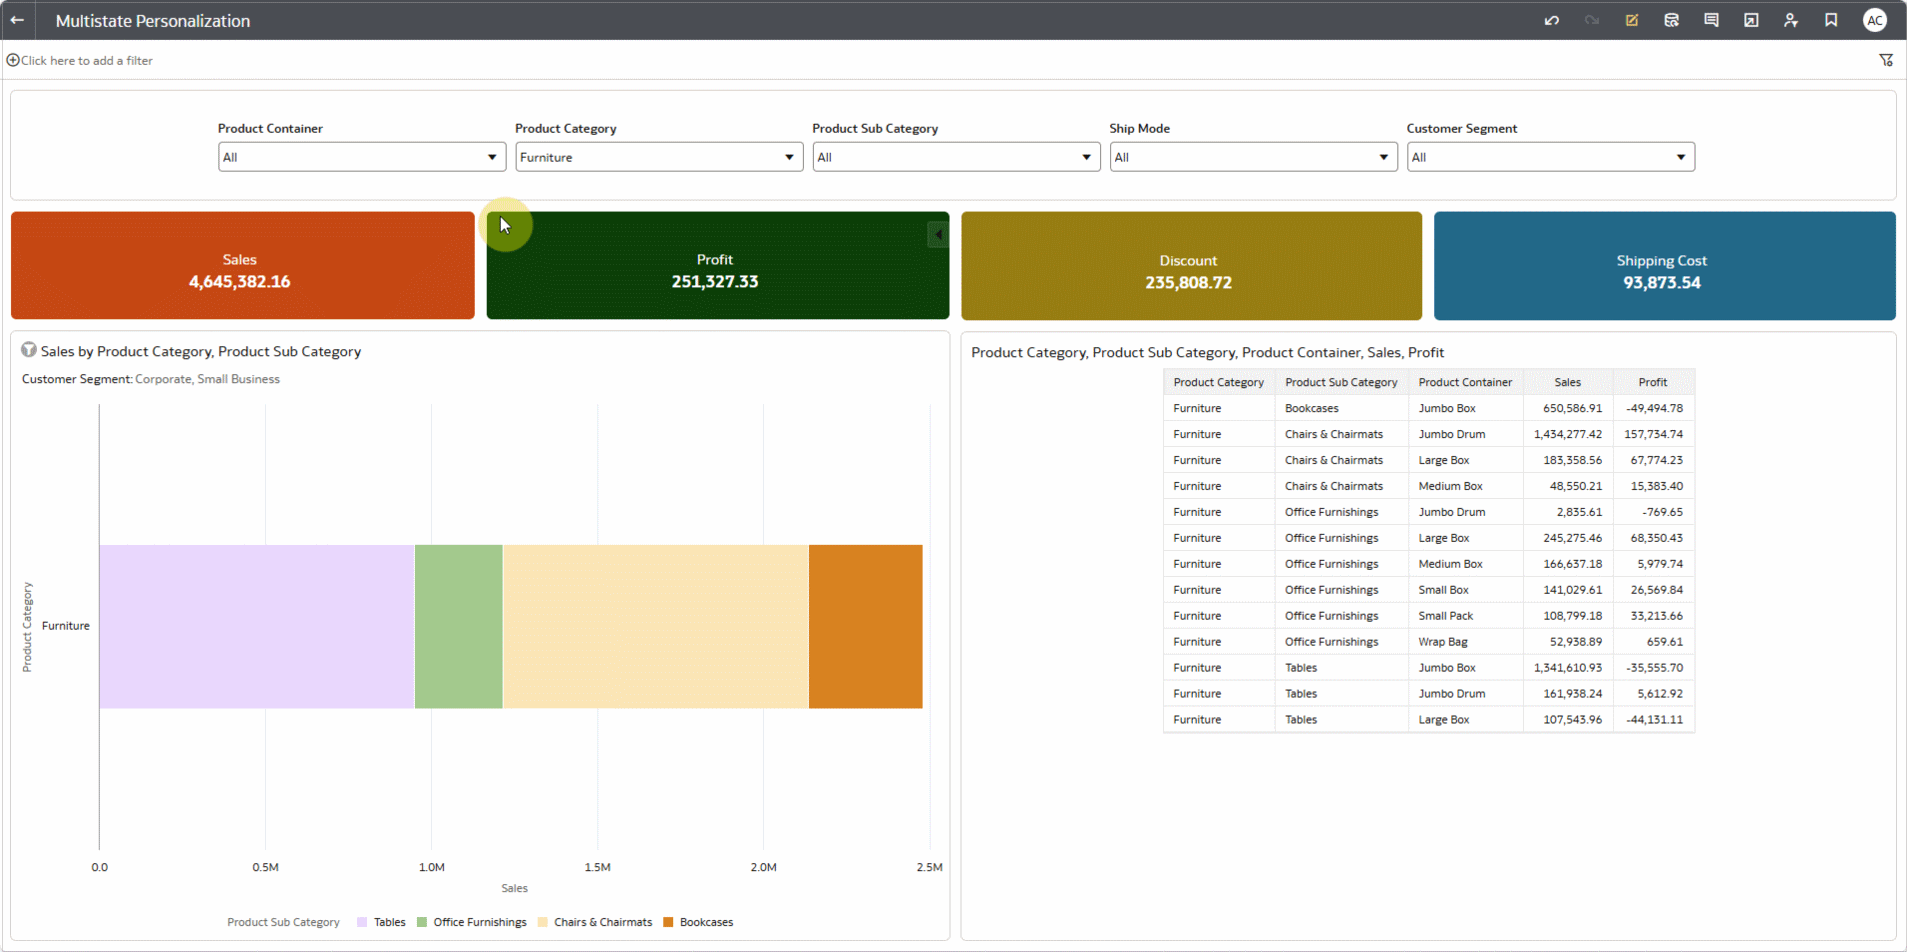
Task: Sort table by the Profit column header
Action: (1652, 382)
